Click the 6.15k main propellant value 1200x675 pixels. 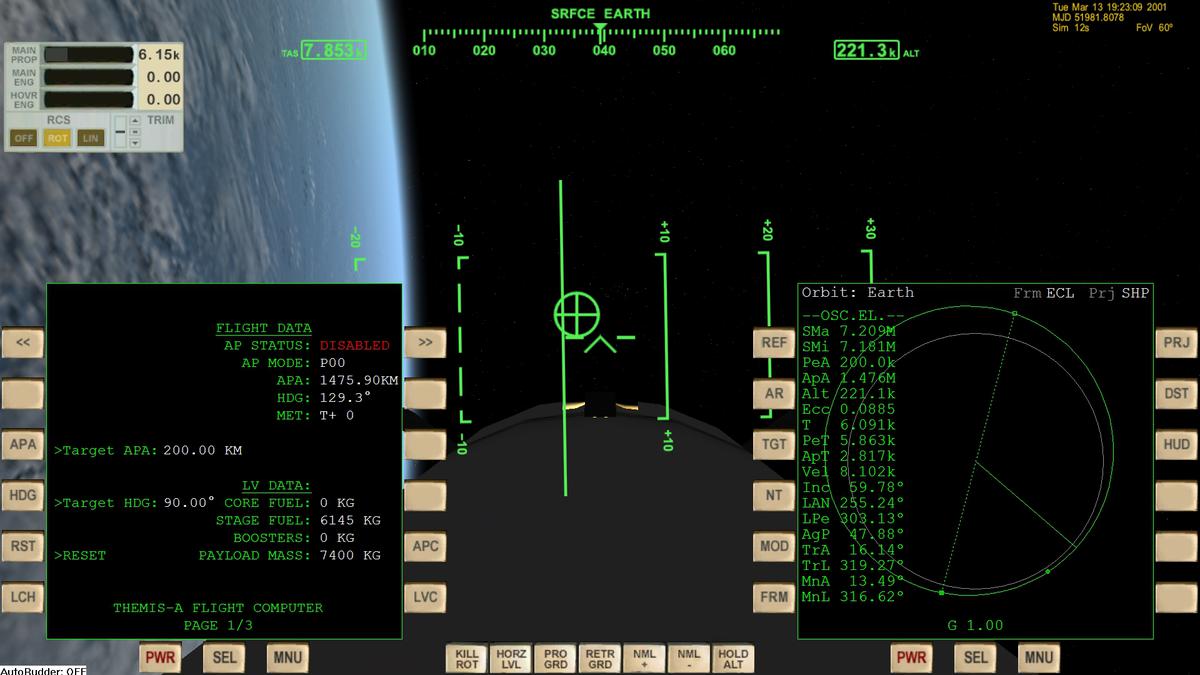tap(159, 54)
